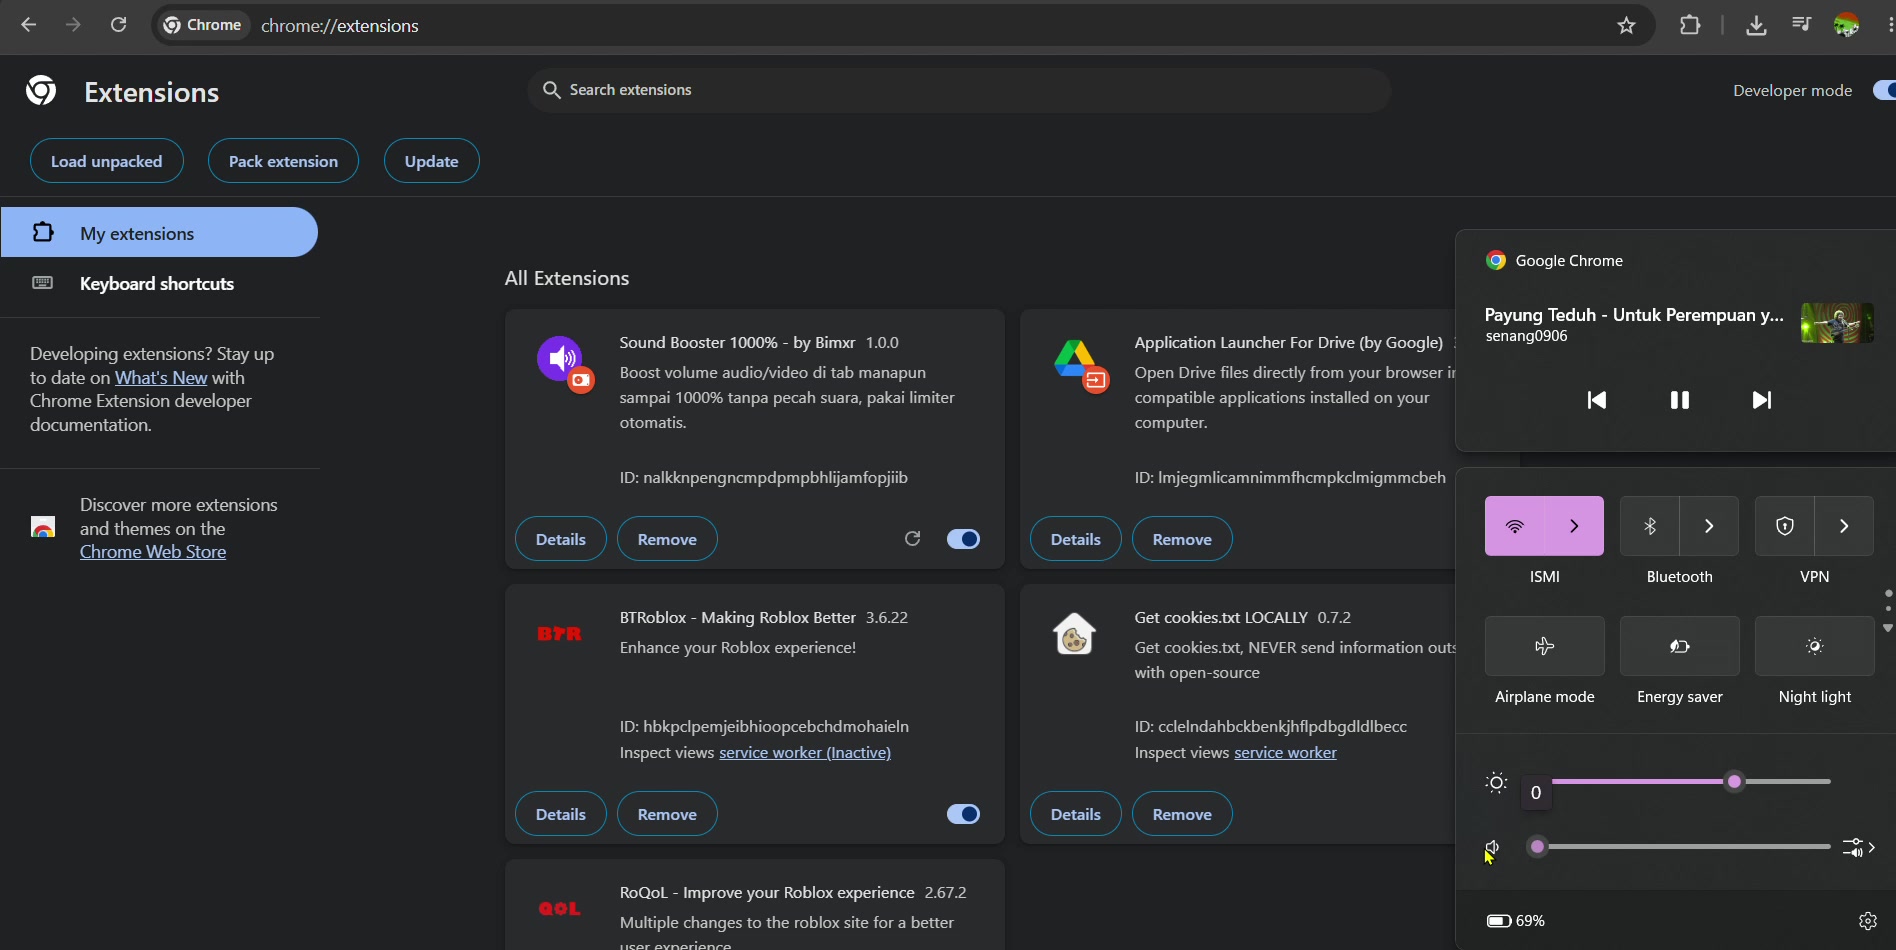Expand Bluetooth devices chevron
The image size is (1896, 950).
1710,526
